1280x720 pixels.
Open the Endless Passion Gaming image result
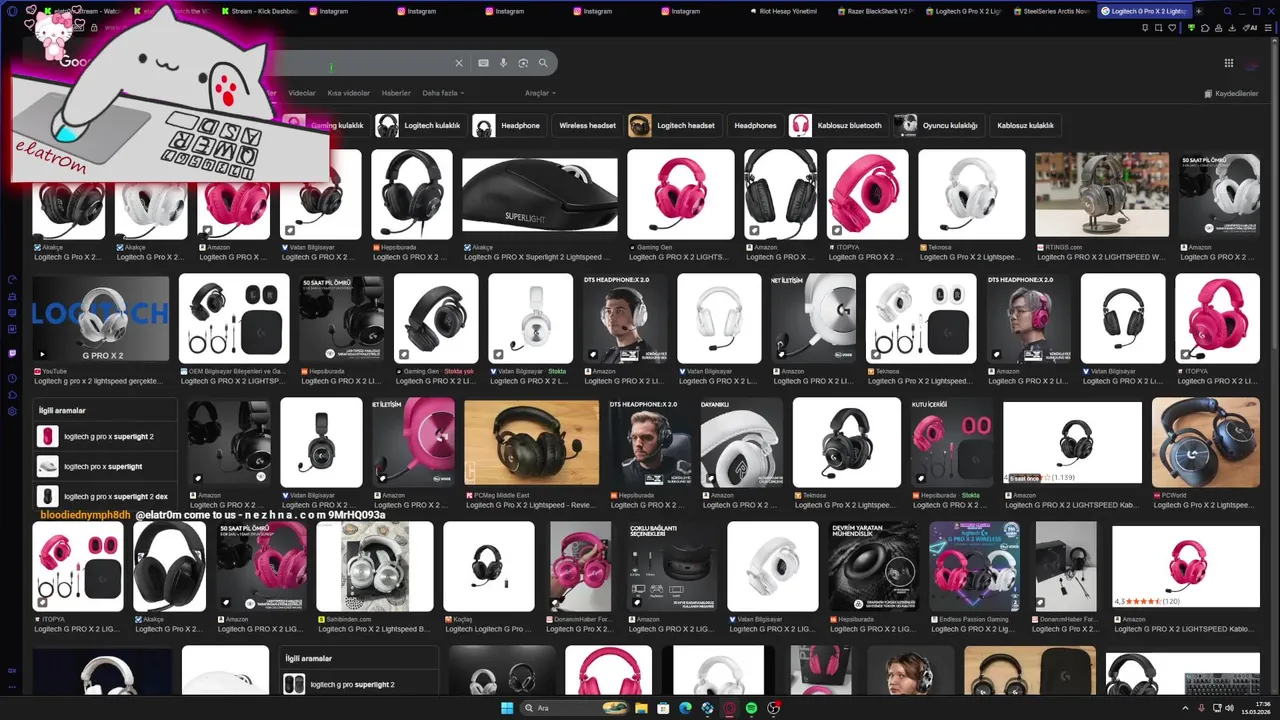[974, 566]
